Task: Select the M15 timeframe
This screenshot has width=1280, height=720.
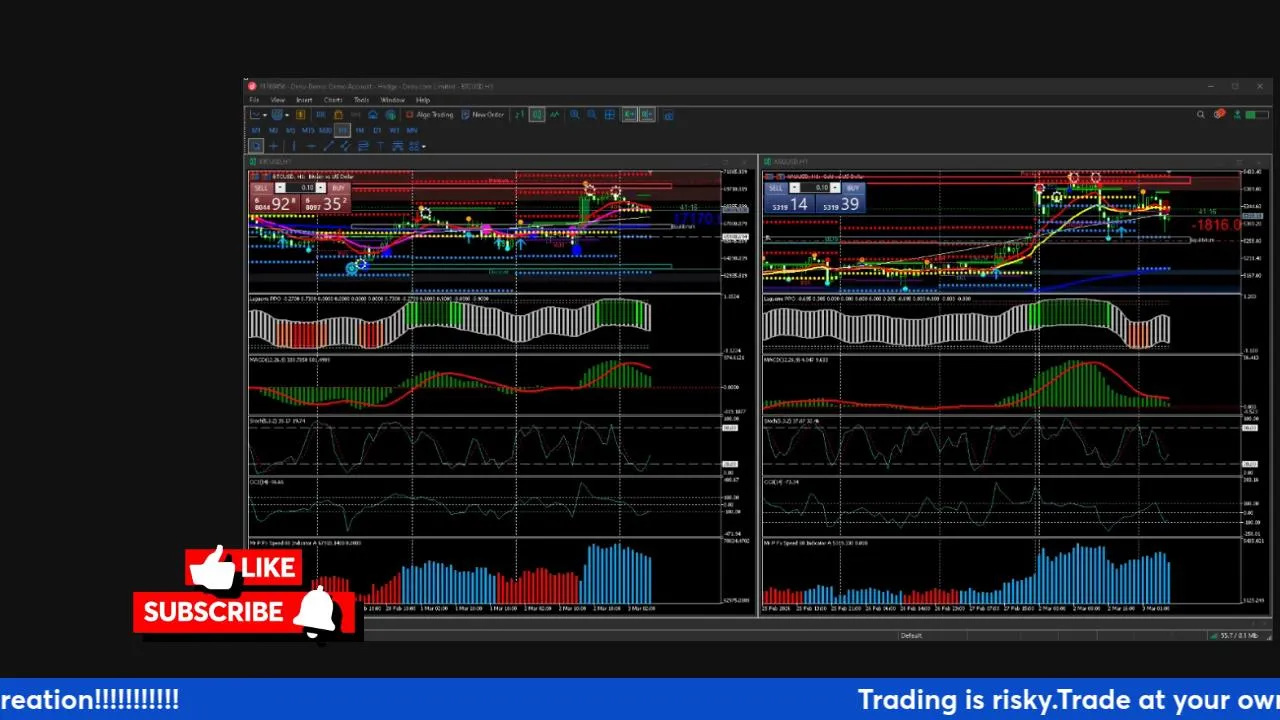Action: coord(308,131)
